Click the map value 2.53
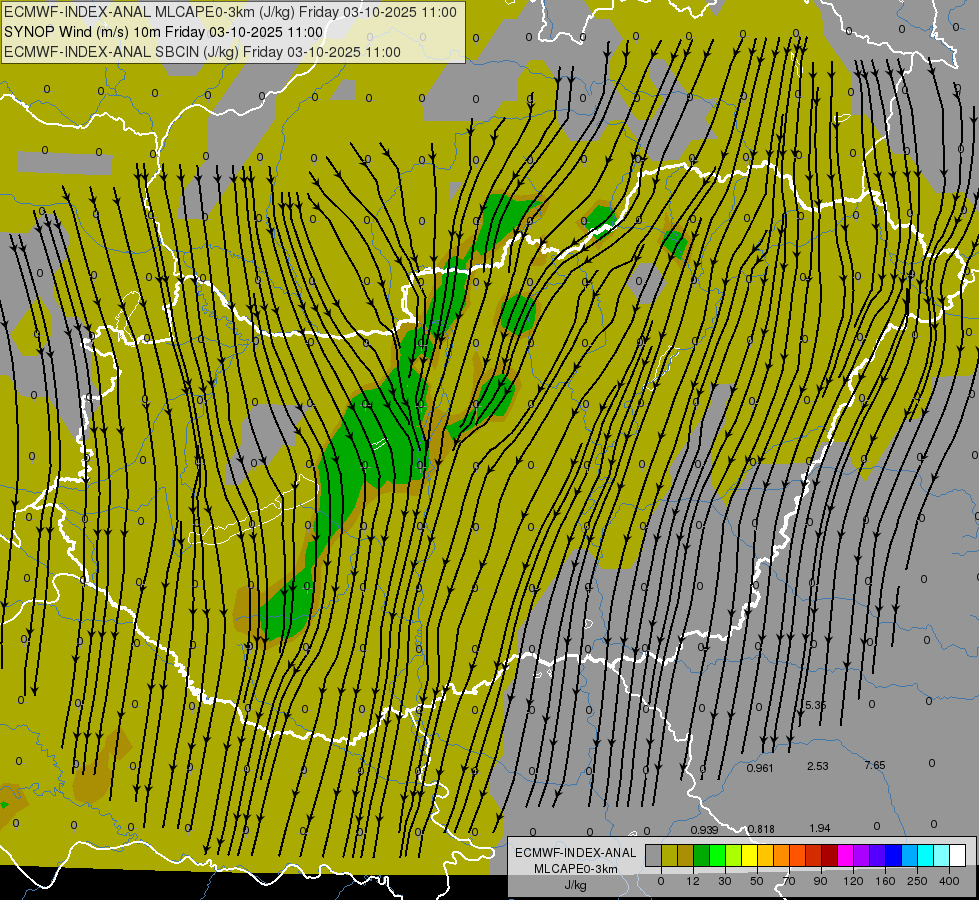 818,766
